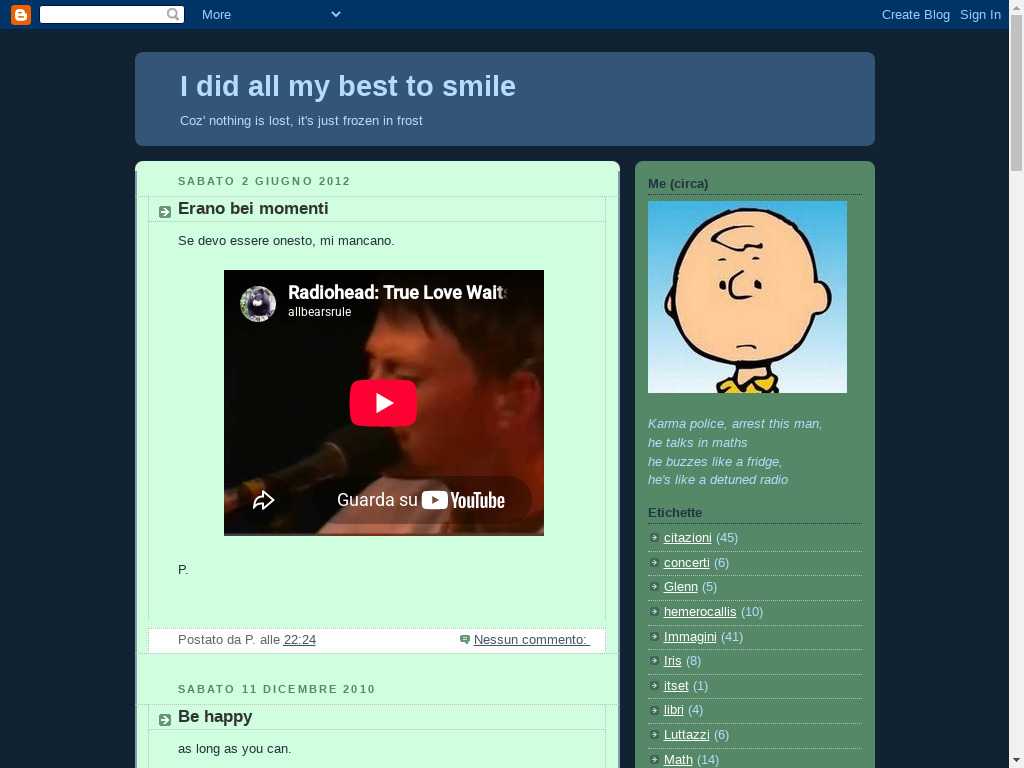This screenshot has height=768, width=1024.
Task: Click the SABATO 2 GIUGNO 2012 date header
Action: coord(264,181)
